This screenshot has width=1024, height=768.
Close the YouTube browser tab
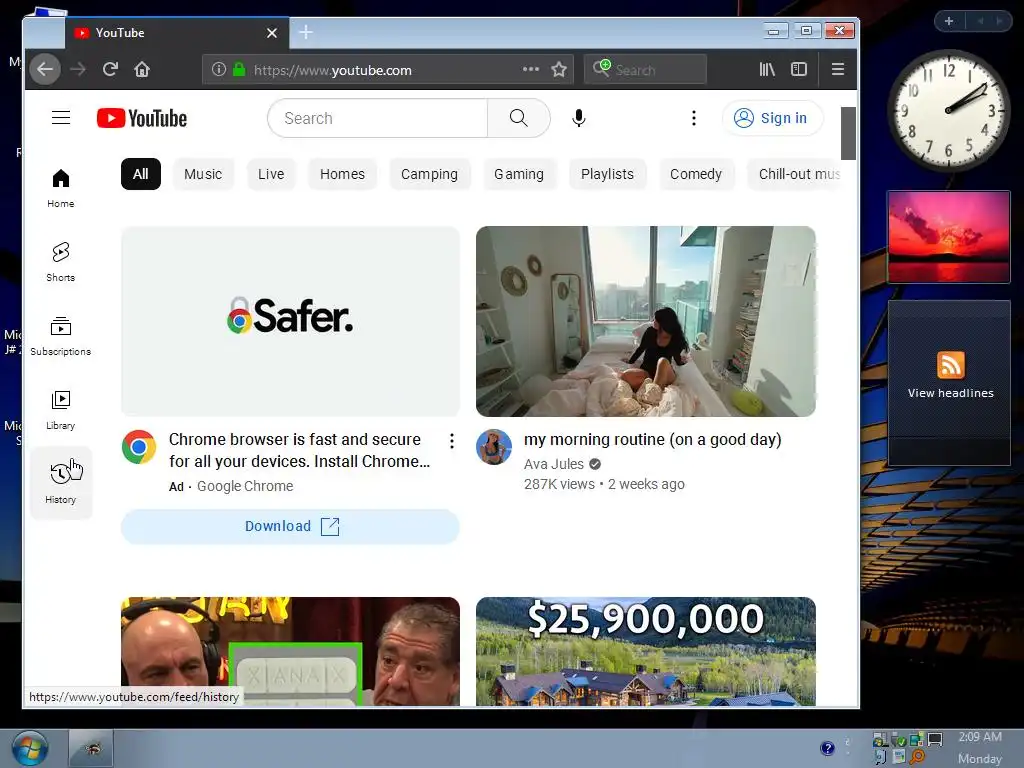tap(272, 33)
